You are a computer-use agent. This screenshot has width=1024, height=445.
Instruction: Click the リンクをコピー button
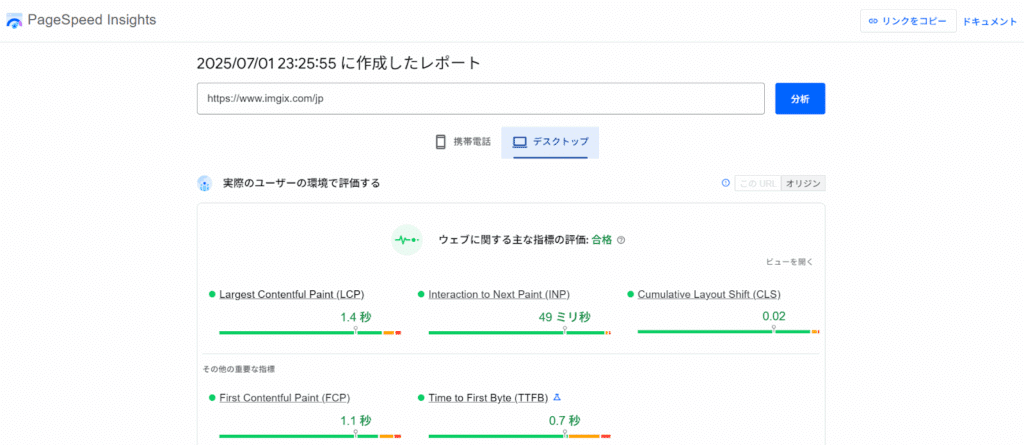[x=907, y=21]
